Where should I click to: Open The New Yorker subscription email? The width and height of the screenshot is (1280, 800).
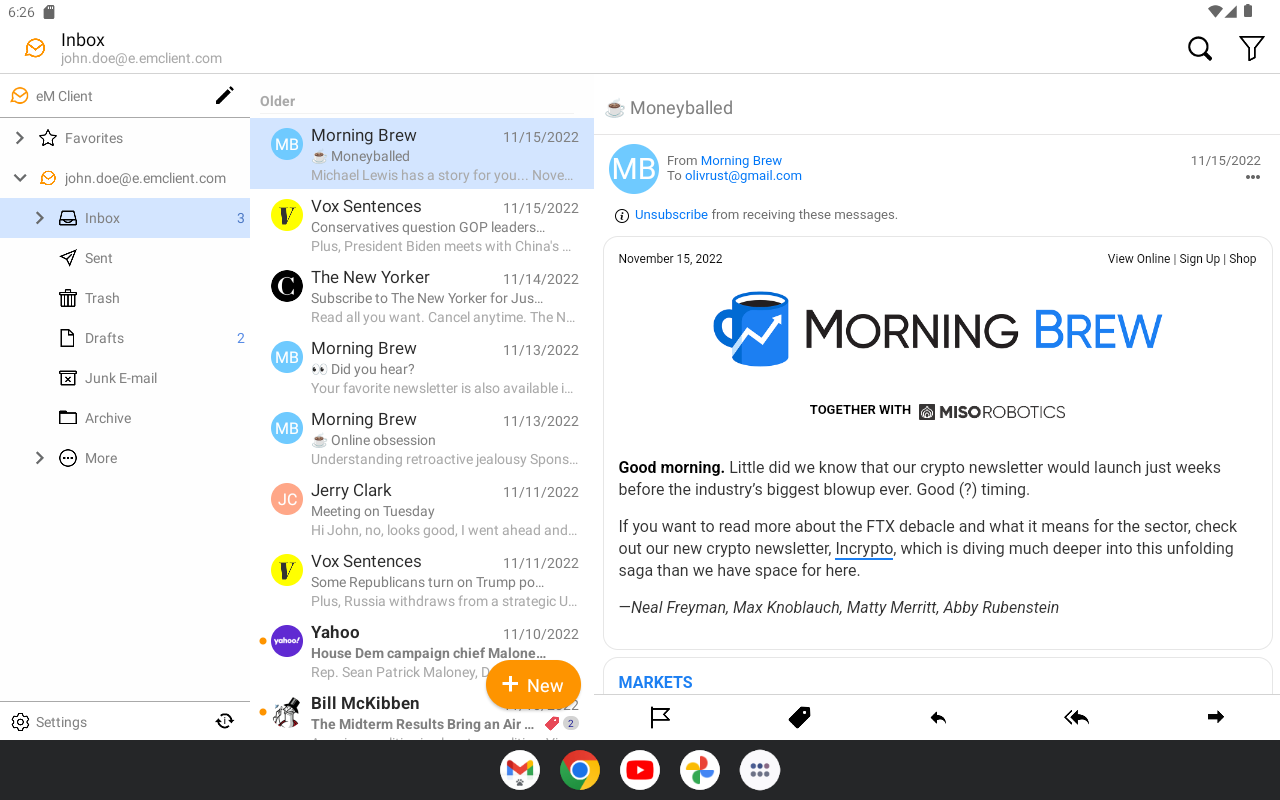422,296
